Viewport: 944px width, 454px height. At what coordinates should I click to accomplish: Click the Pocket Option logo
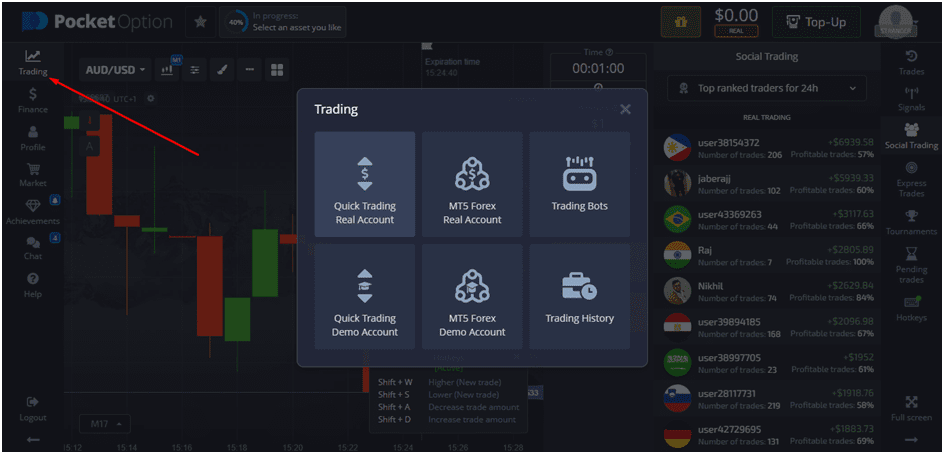(97, 22)
